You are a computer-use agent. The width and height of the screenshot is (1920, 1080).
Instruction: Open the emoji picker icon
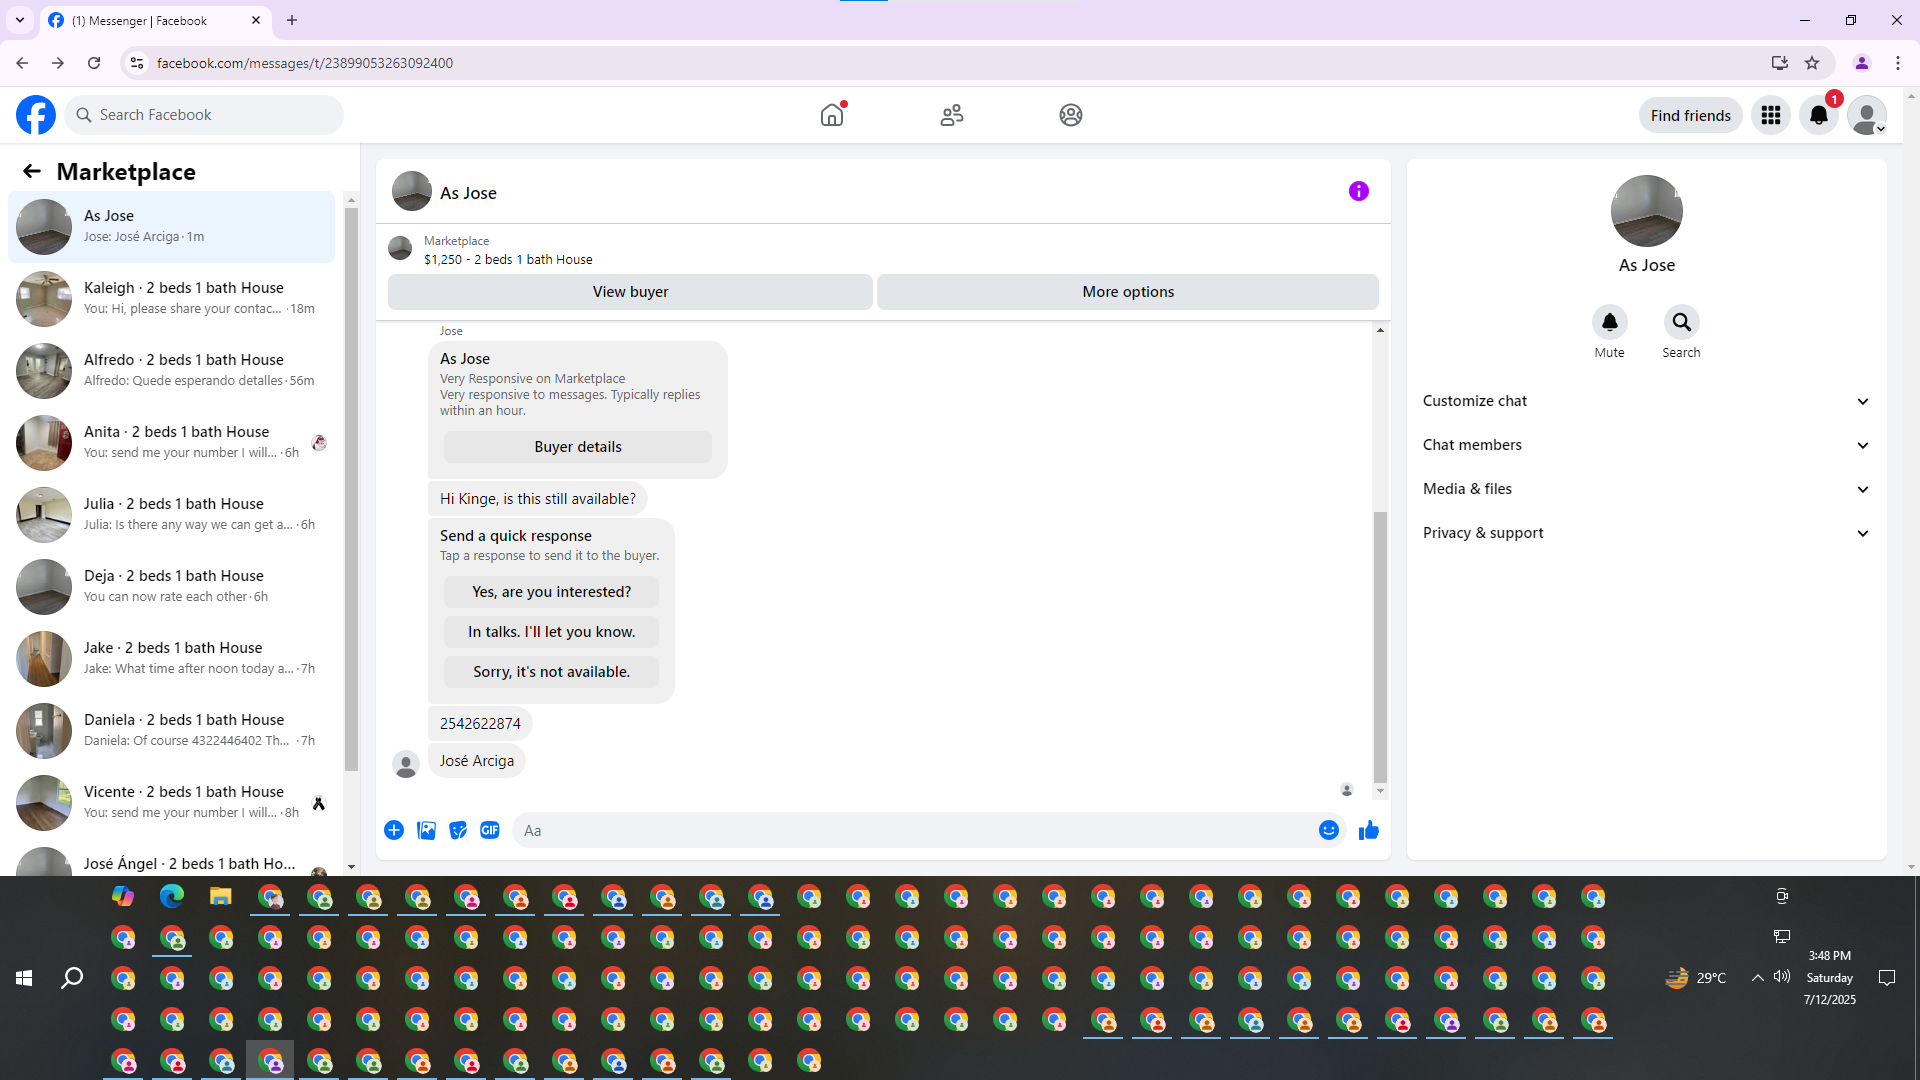[1328, 830]
